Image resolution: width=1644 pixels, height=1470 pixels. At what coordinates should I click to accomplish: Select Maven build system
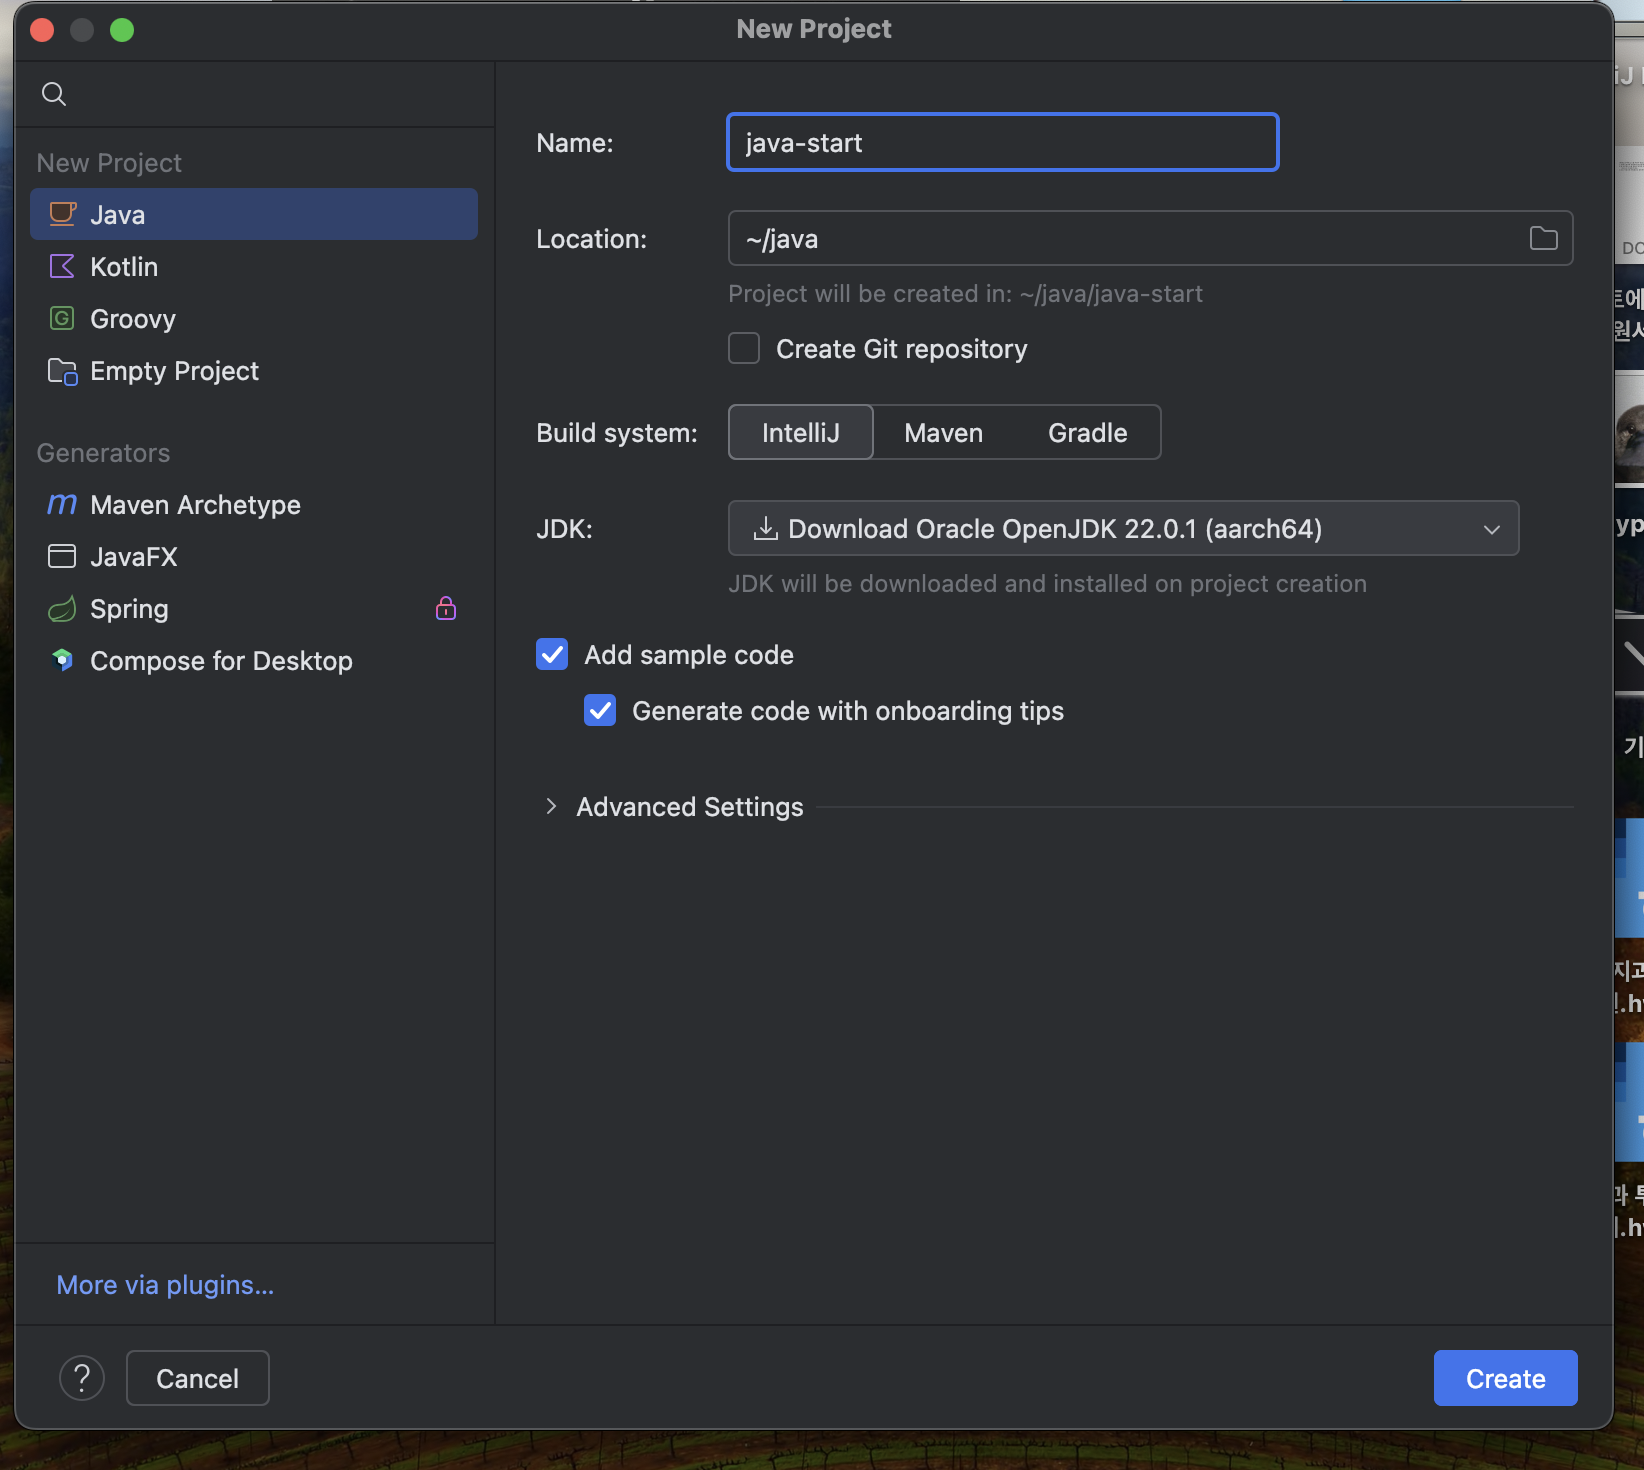943,432
